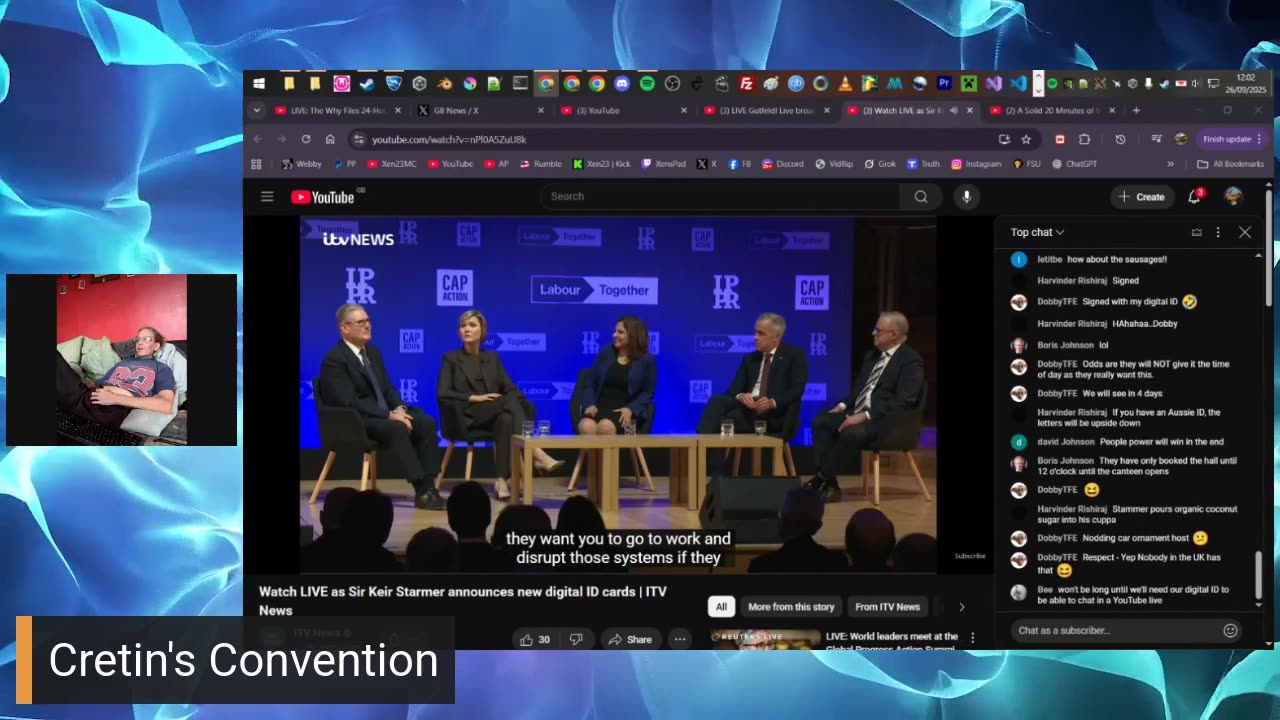Open the Rumble bookmark
Screen dimensions: 1280x720
point(540,164)
